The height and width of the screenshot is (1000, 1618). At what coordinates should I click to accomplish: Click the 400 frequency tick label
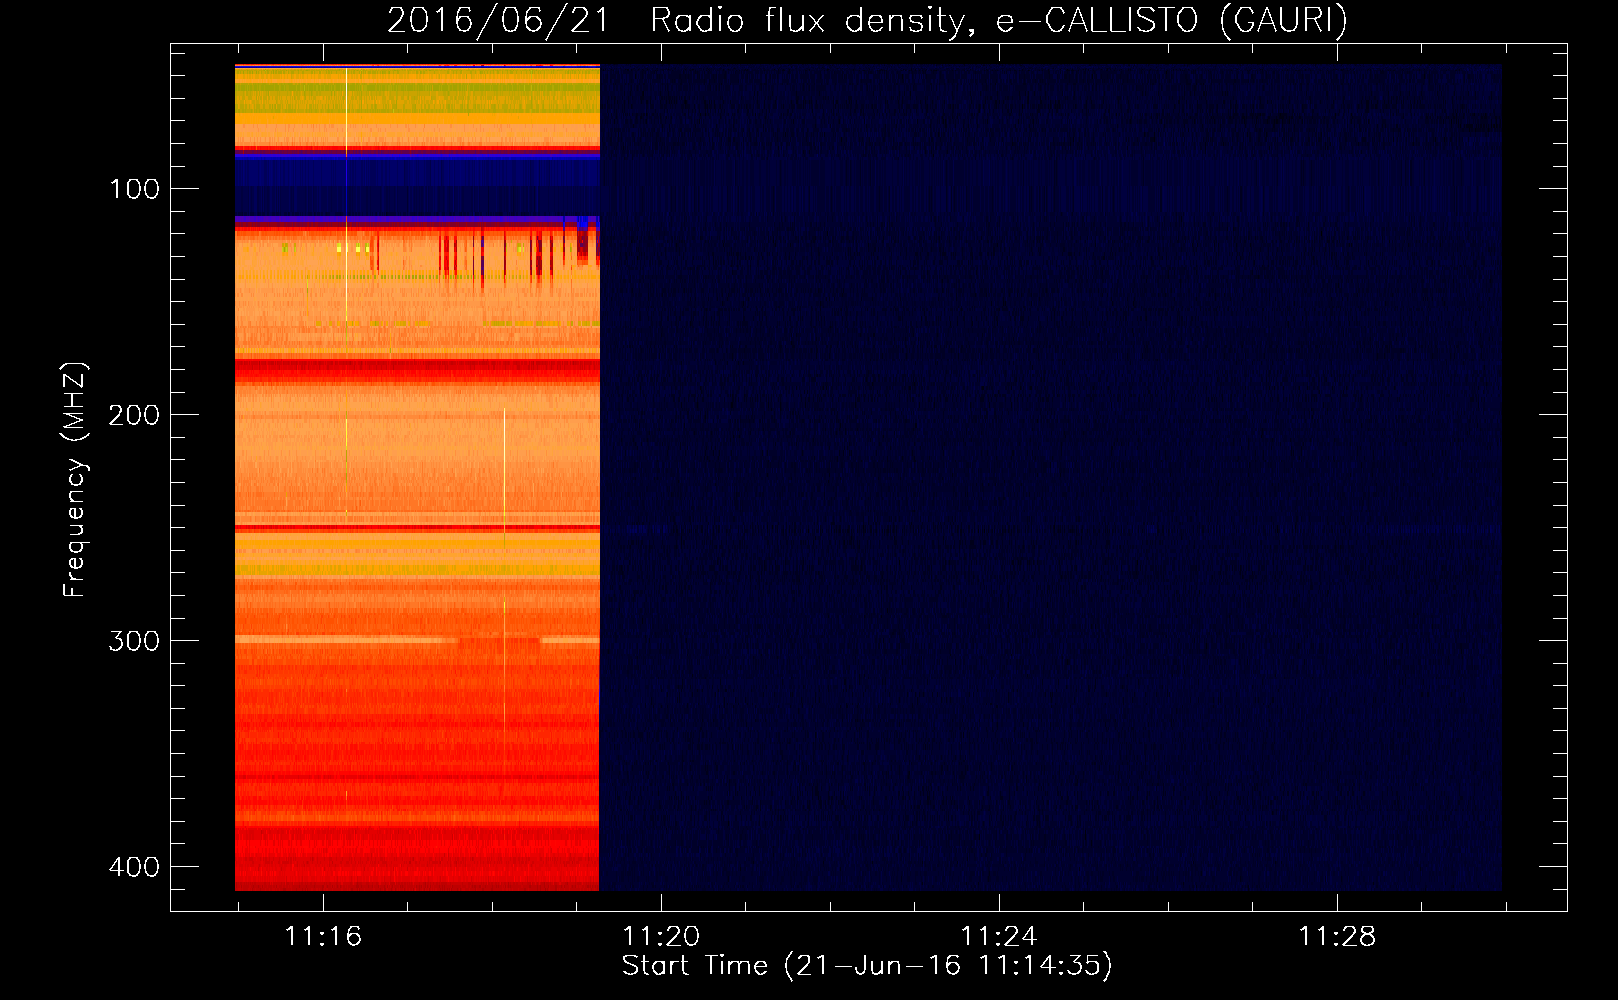pyautogui.click(x=134, y=866)
